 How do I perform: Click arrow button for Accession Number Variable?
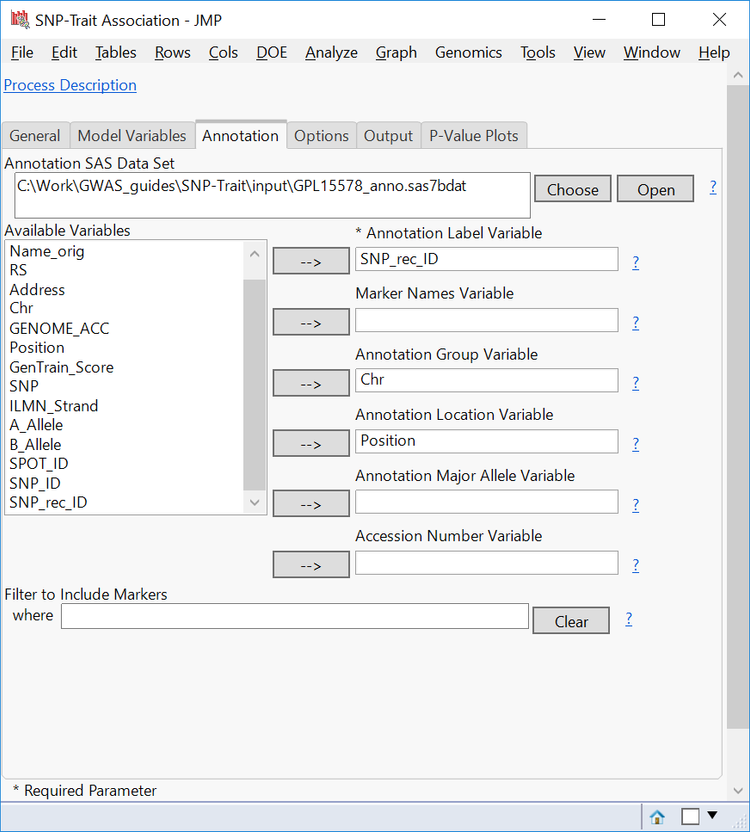tap(311, 565)
